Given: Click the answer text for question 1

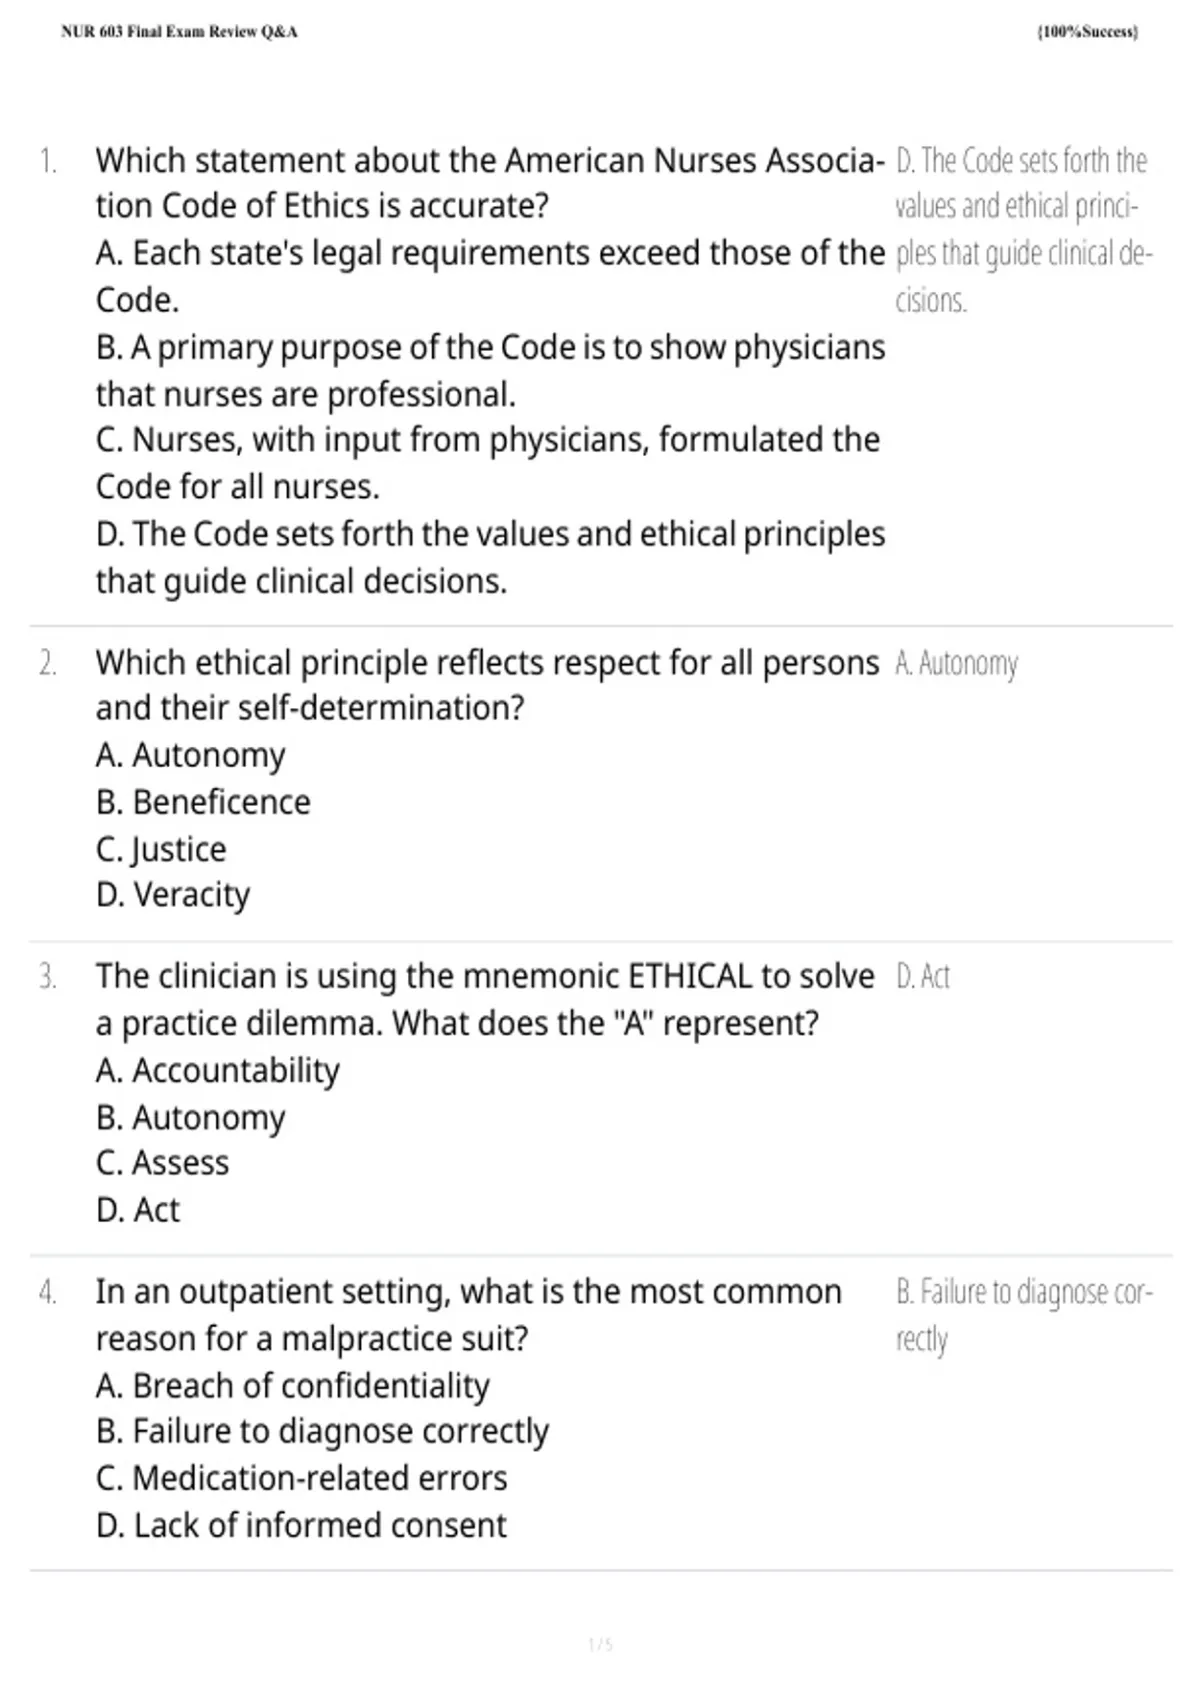Looking at the screenshot, I should pyautogui.click(x=1024, y=230).
